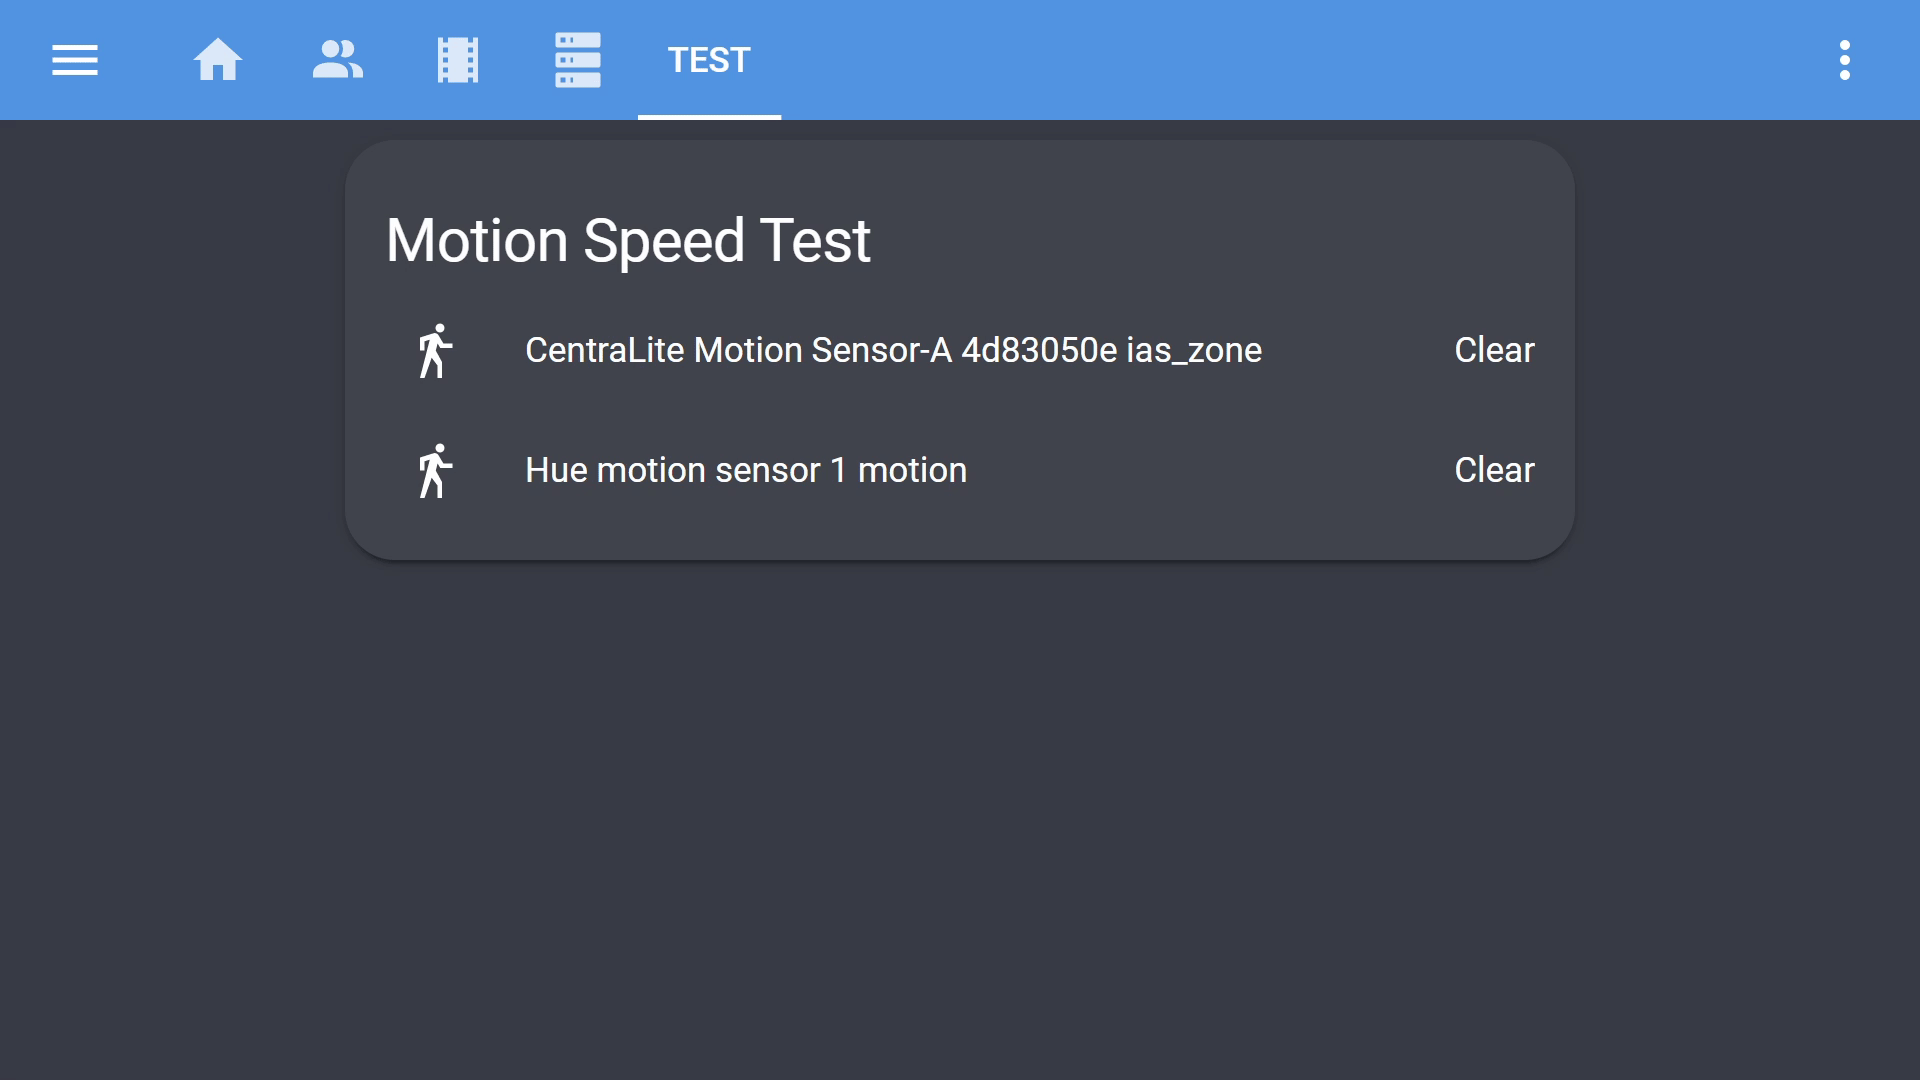1920x1080 pixels.
Task: Click the Hue motion sensor's walking icon
Action: [x=435, y=471]
